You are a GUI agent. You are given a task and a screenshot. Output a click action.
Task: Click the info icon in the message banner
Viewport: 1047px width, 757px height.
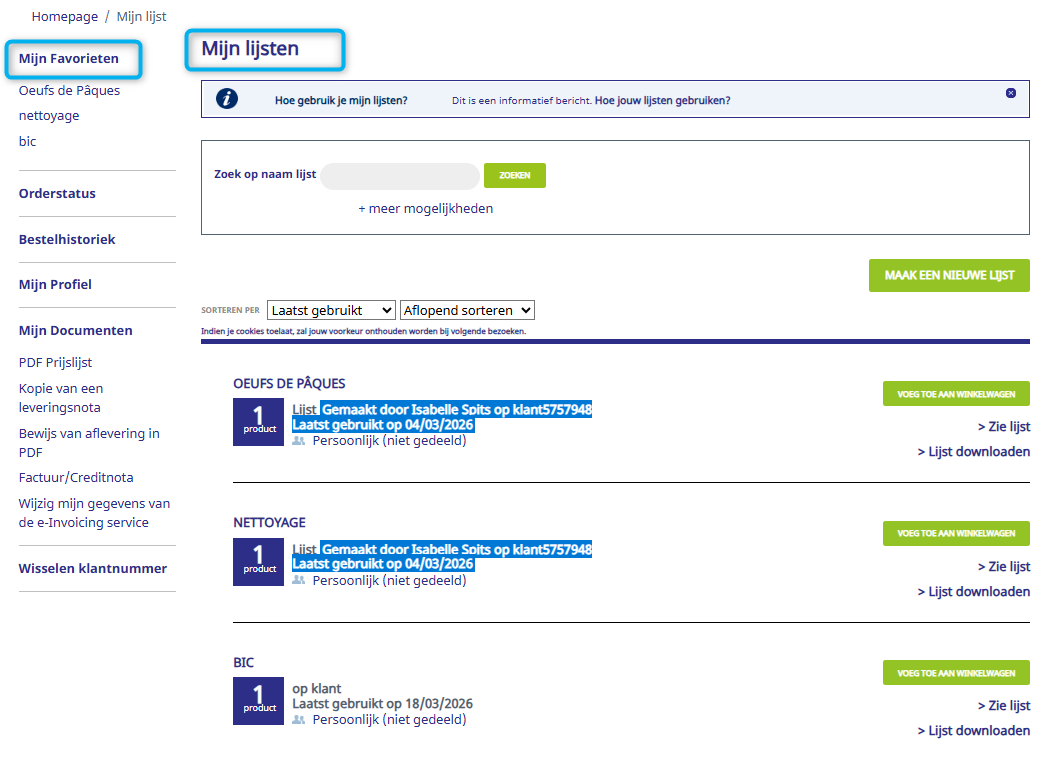227,99
